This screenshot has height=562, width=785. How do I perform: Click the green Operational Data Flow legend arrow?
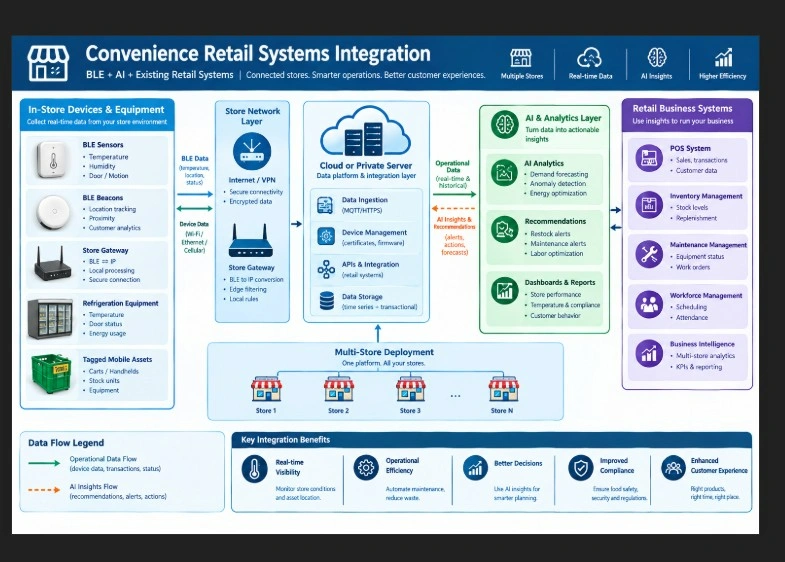(x=44, y=463)
